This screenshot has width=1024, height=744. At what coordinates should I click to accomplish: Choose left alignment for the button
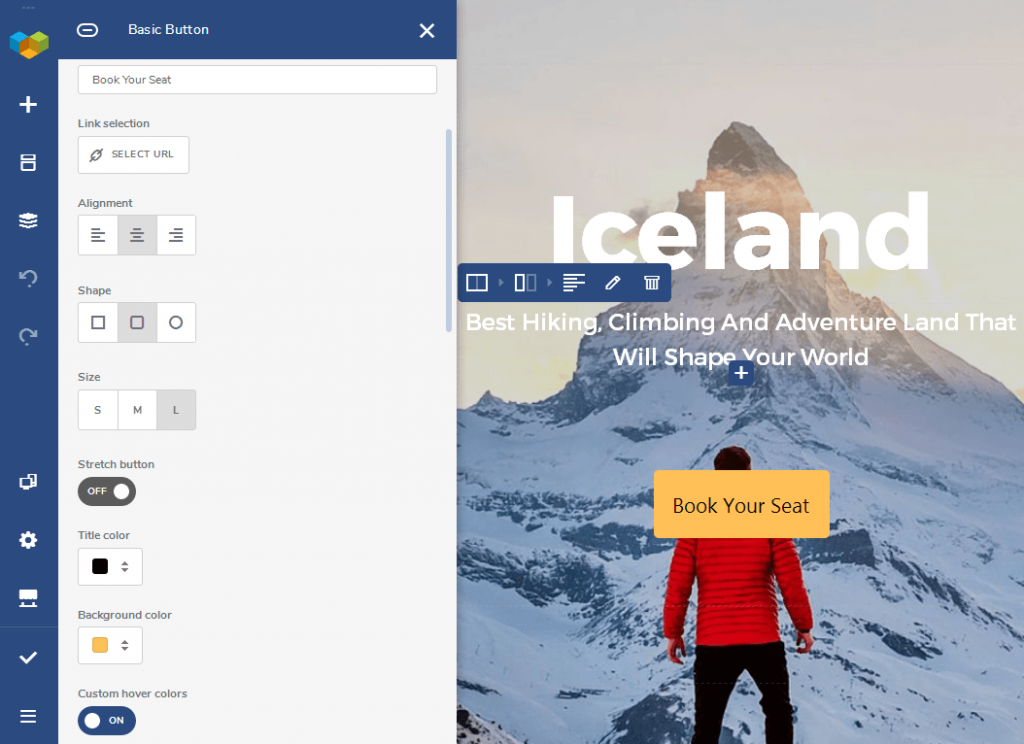click(98, 235)
